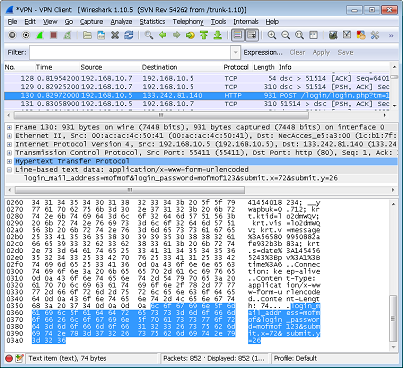Open the Telephony menu
Image resolution: width=403 pixels, height=368 pixels.
[188, 22]
